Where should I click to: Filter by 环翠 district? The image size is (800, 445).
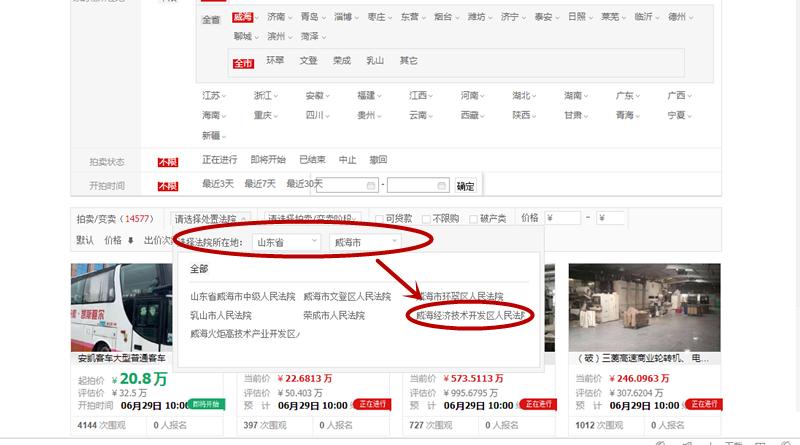point(275,60)
